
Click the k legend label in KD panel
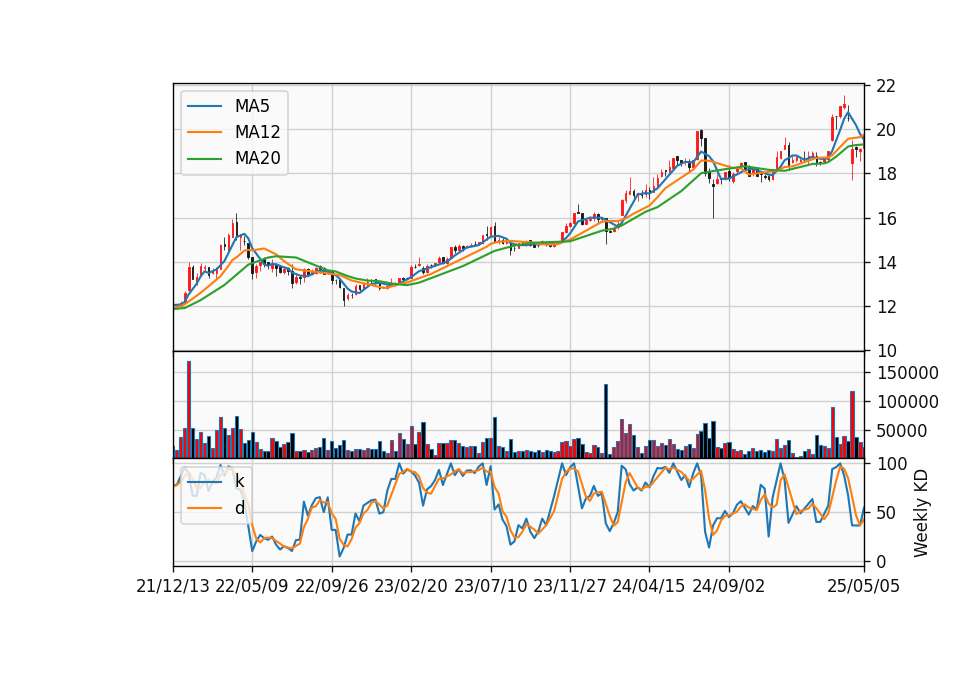click(239, 481)
